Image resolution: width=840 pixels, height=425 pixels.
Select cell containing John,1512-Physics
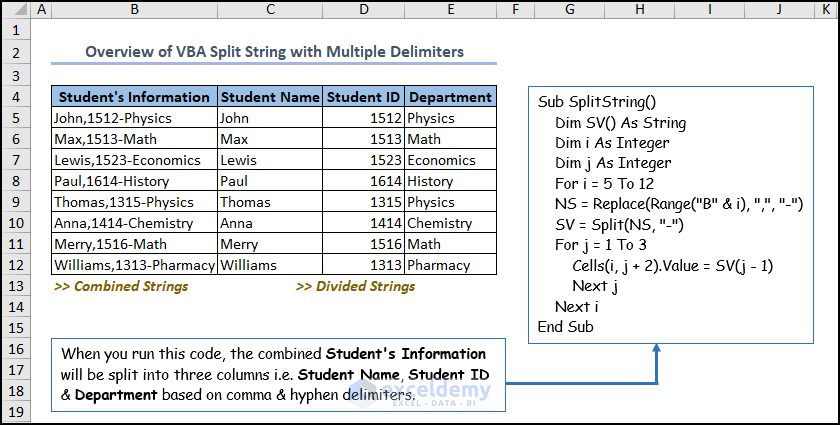(x=134, y=118)
